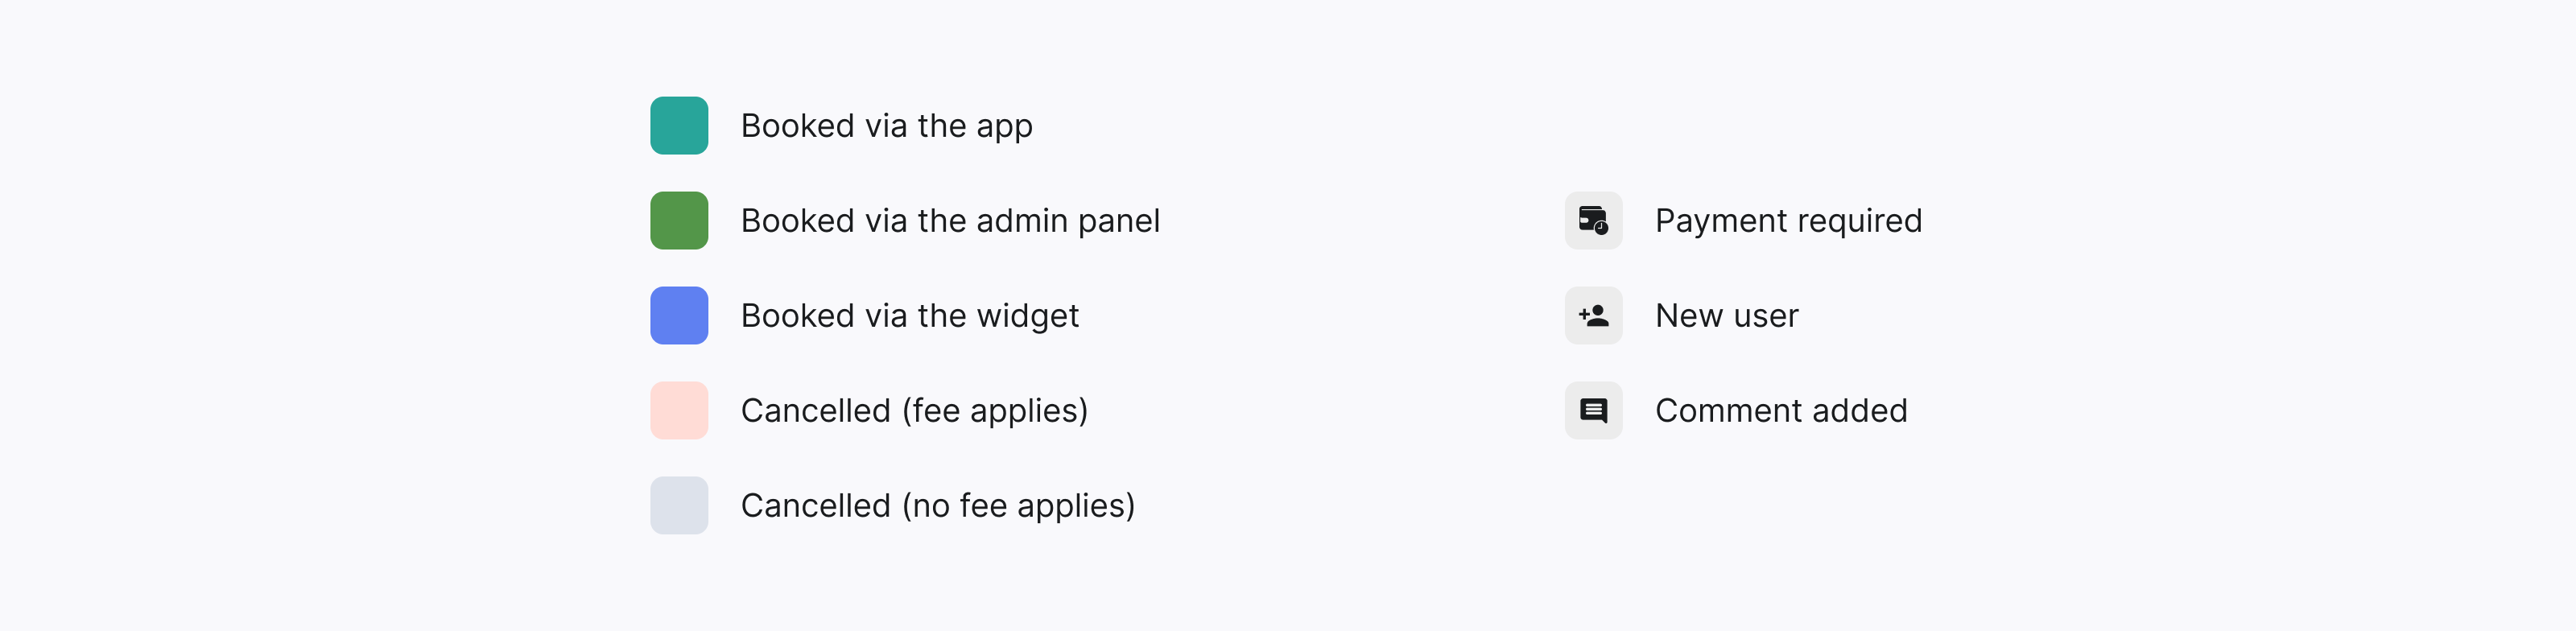Viewport: 2576px width, 631px height.
Task: Select the 'Booked via the widget' text
Action: click(910, 315)
